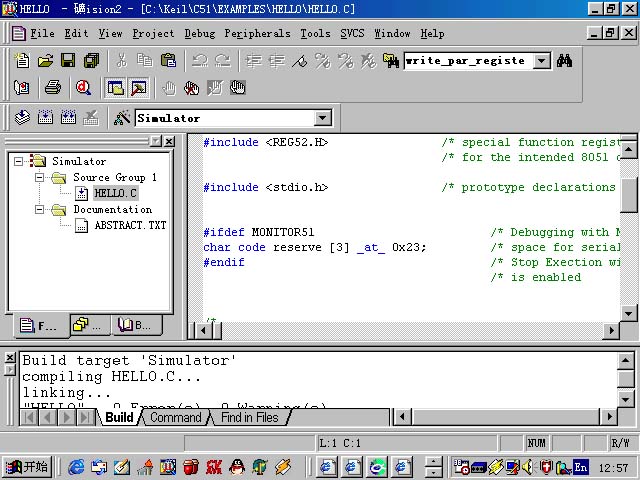Cut the selection with the scissors icon
This screenshot has height=480, width=640.
(x=121, y=61)
